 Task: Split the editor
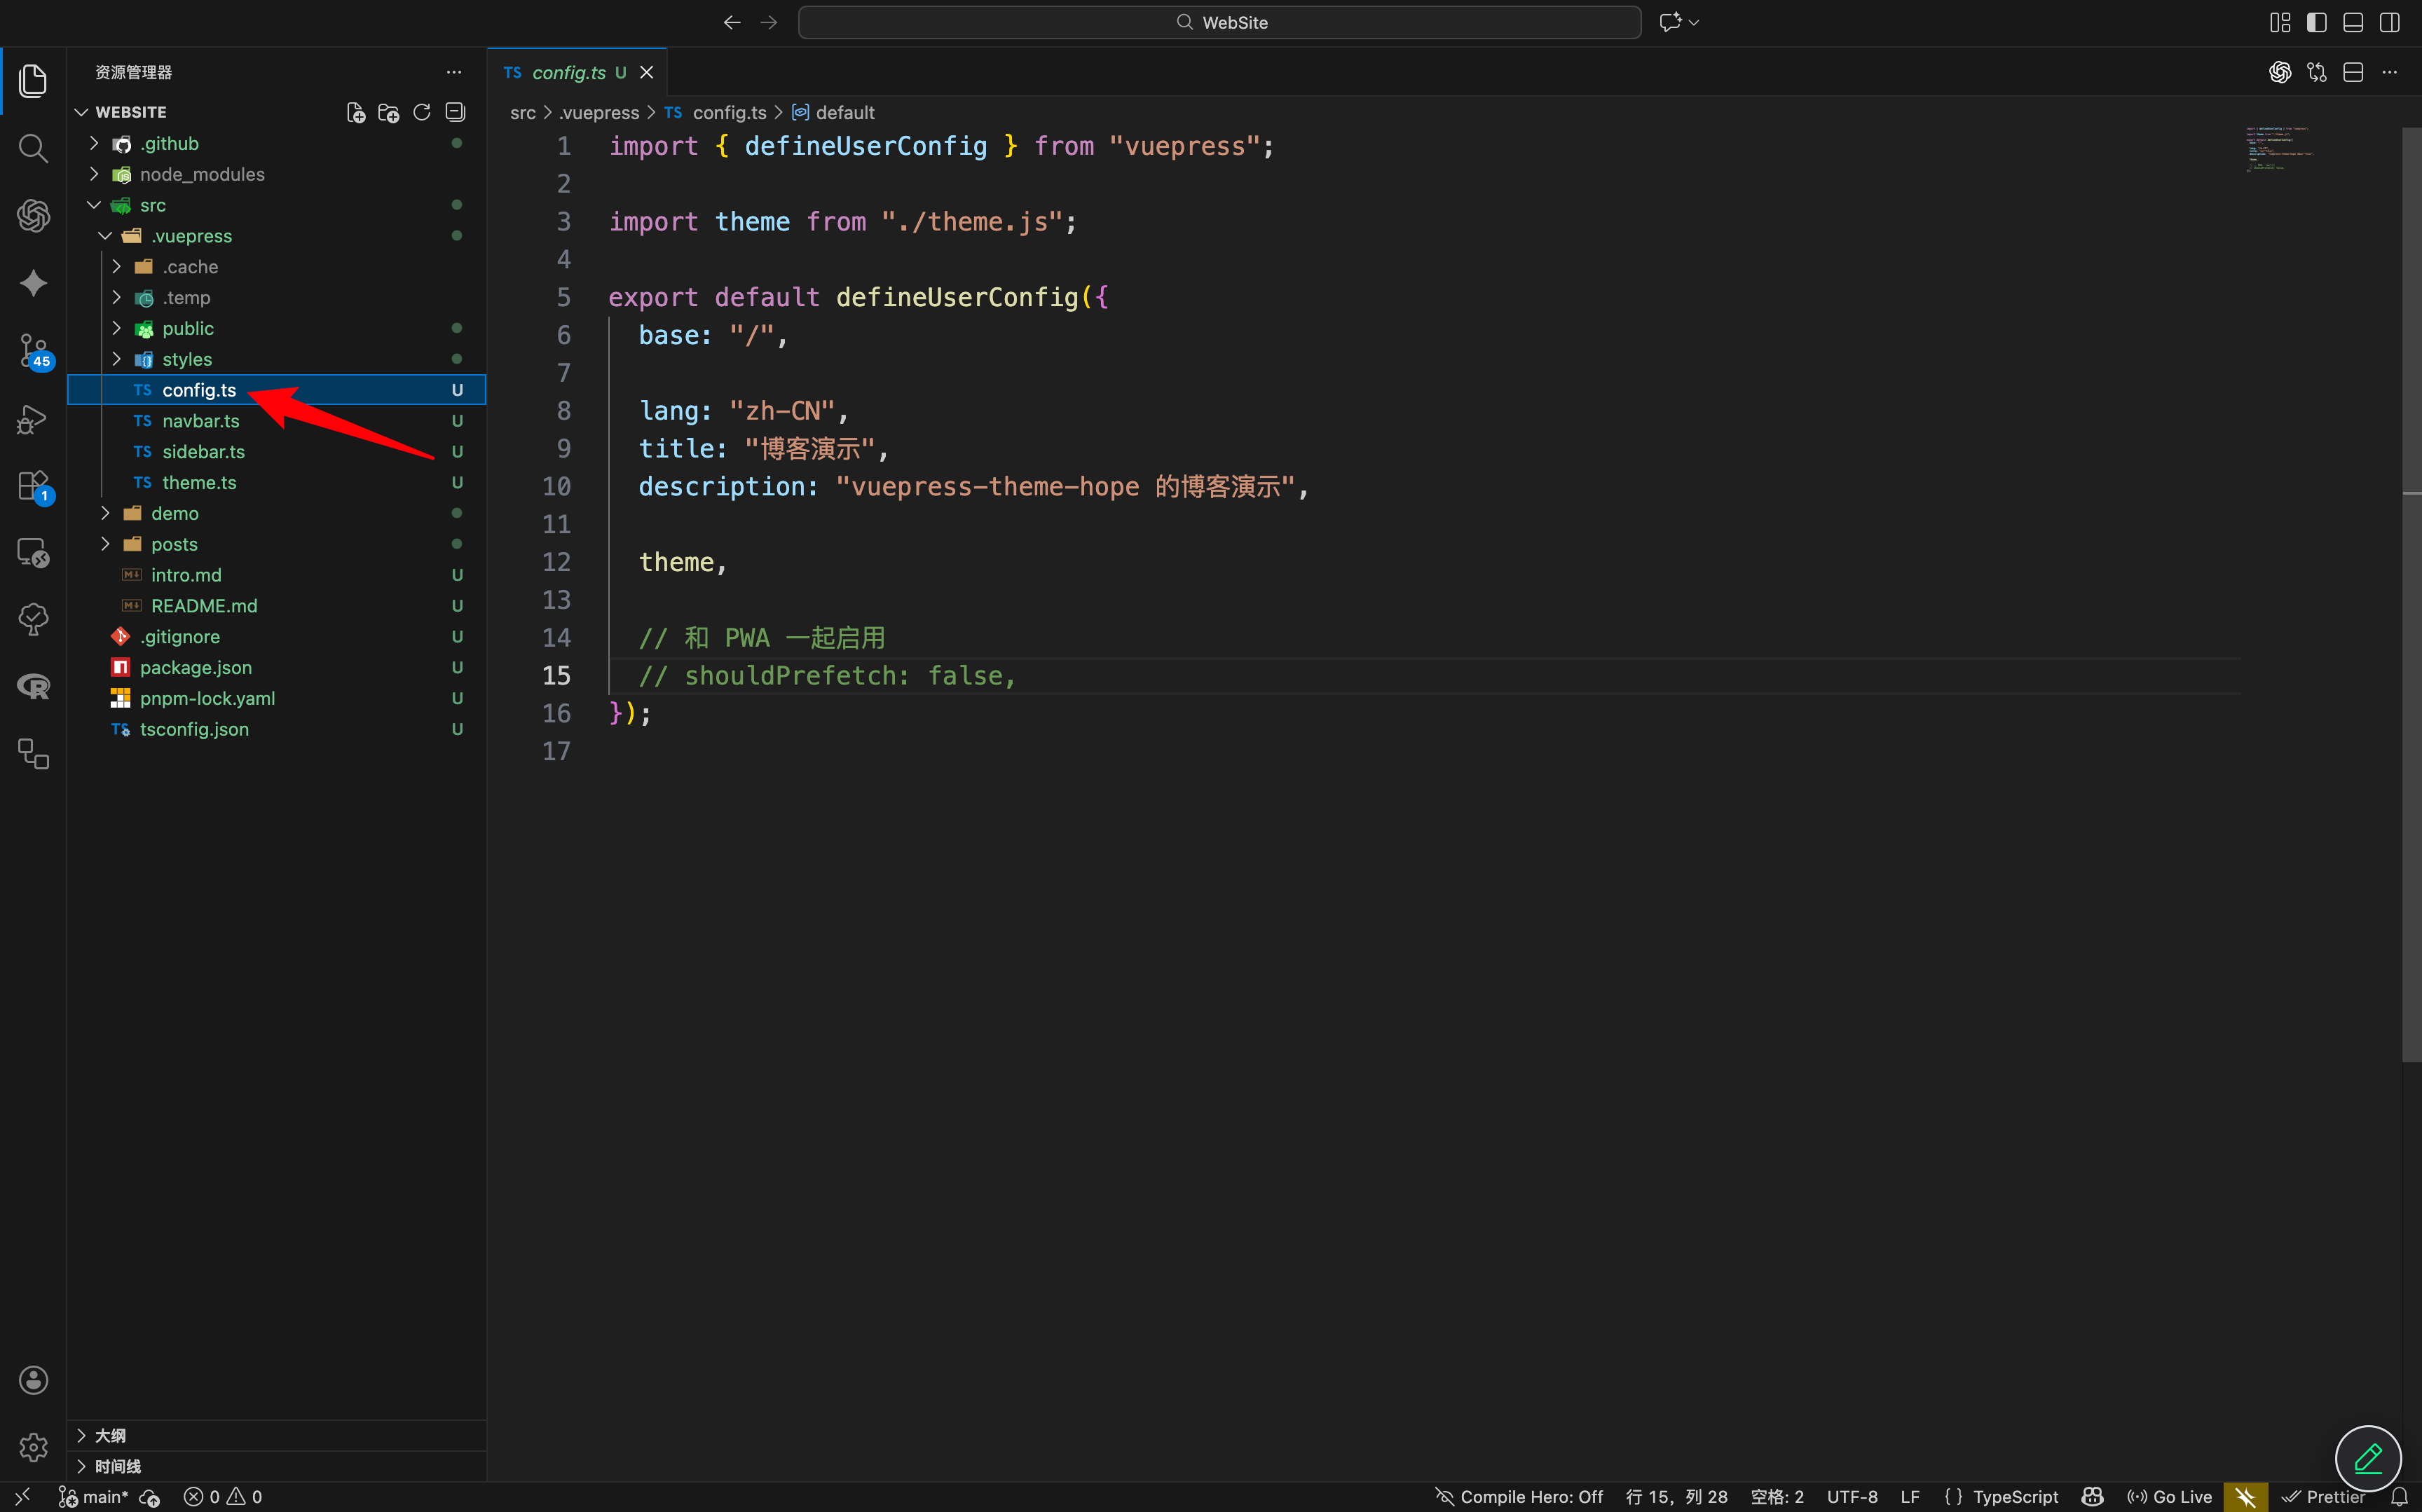tap(2353, 72)
